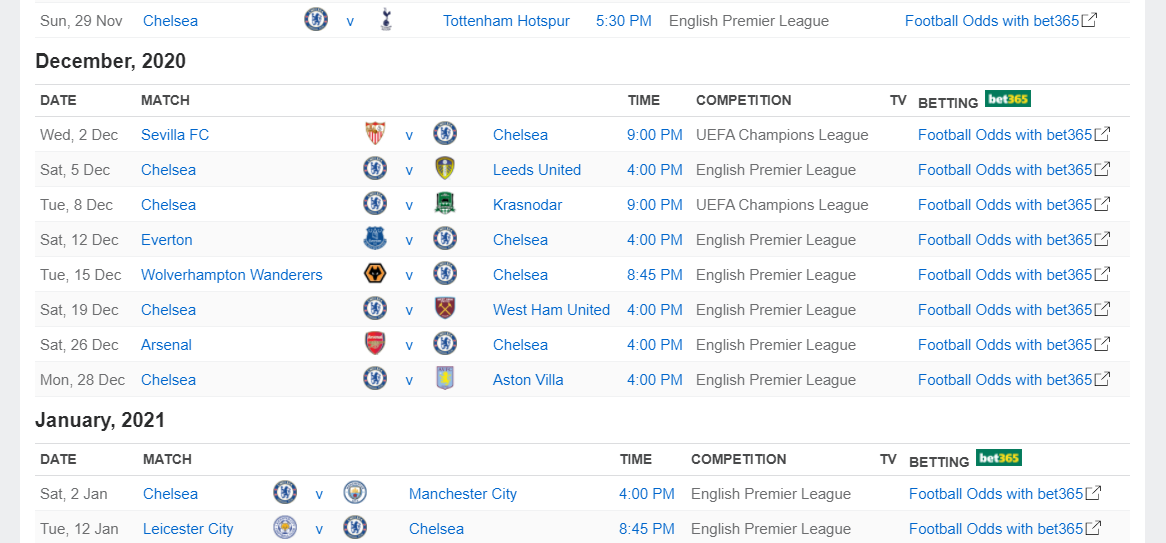
Task: Click the Manchester City club crest
Action: (355, 493)
